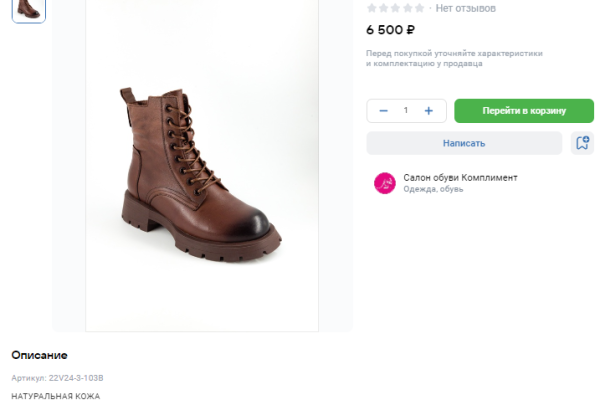Click the minus quantity button
This screenshot has height=400, width=600.
point(384,111)
